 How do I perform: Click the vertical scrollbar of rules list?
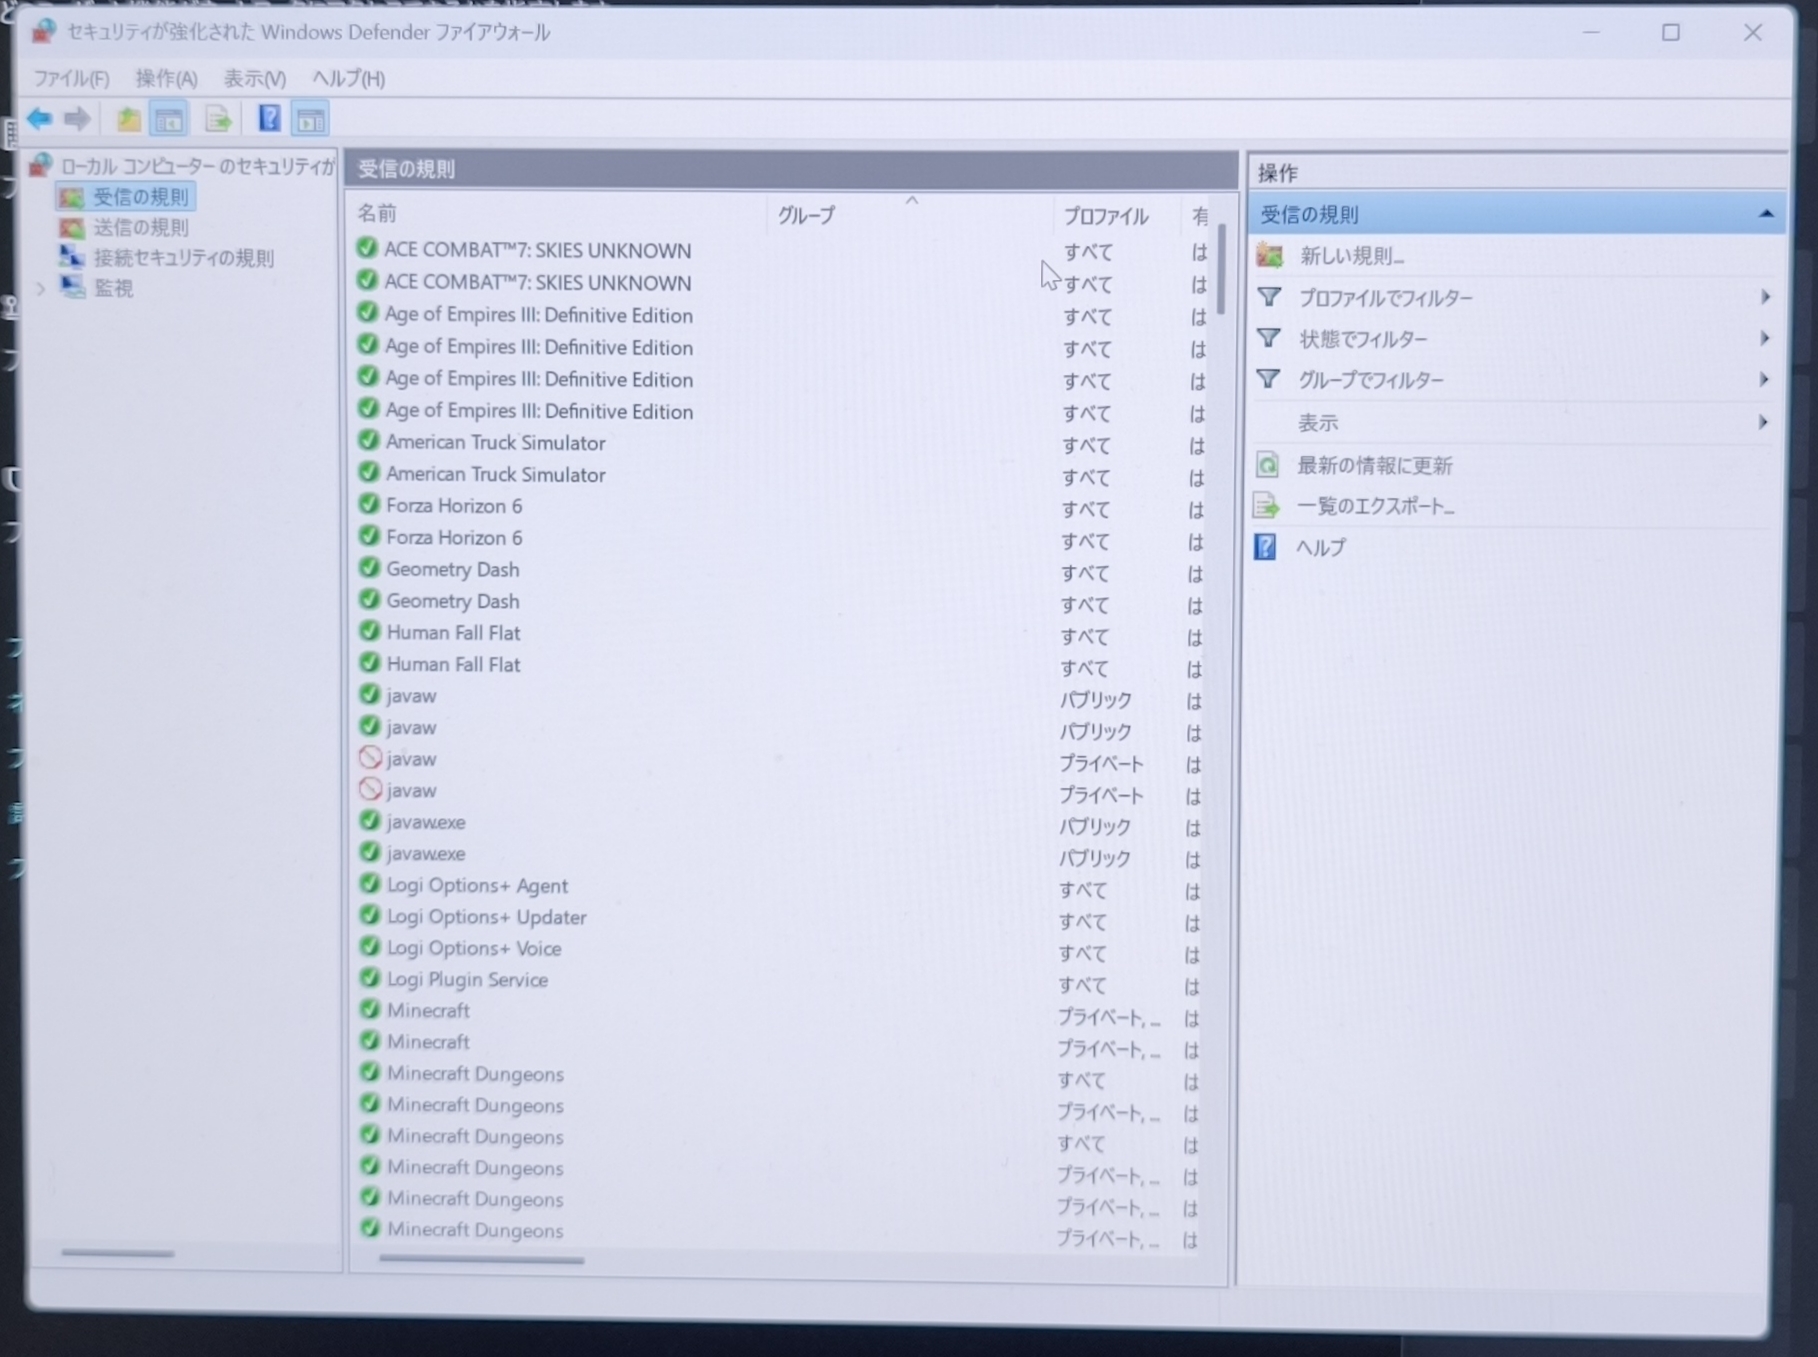1221,270
